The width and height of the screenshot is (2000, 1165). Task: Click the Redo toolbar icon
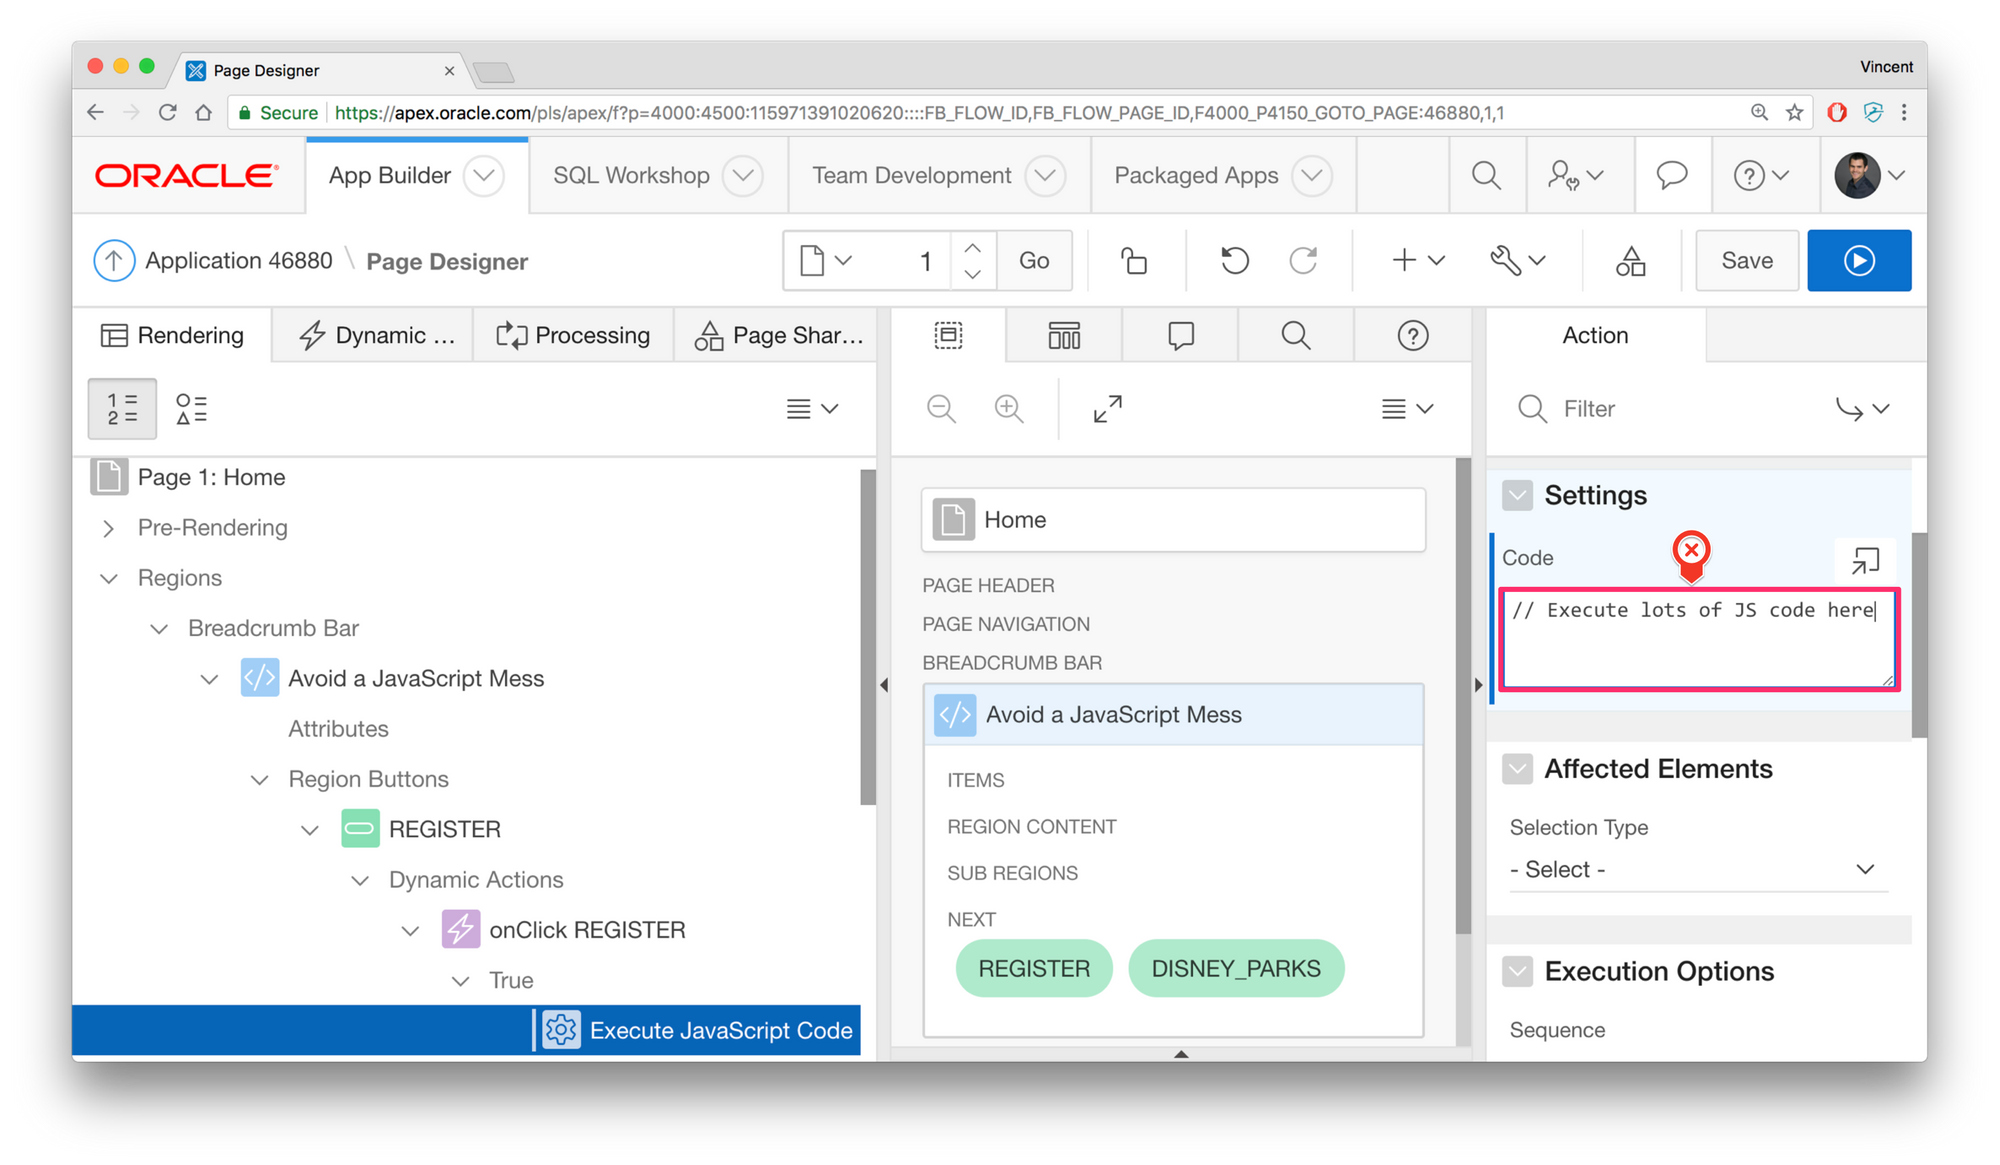point(1304,260)
